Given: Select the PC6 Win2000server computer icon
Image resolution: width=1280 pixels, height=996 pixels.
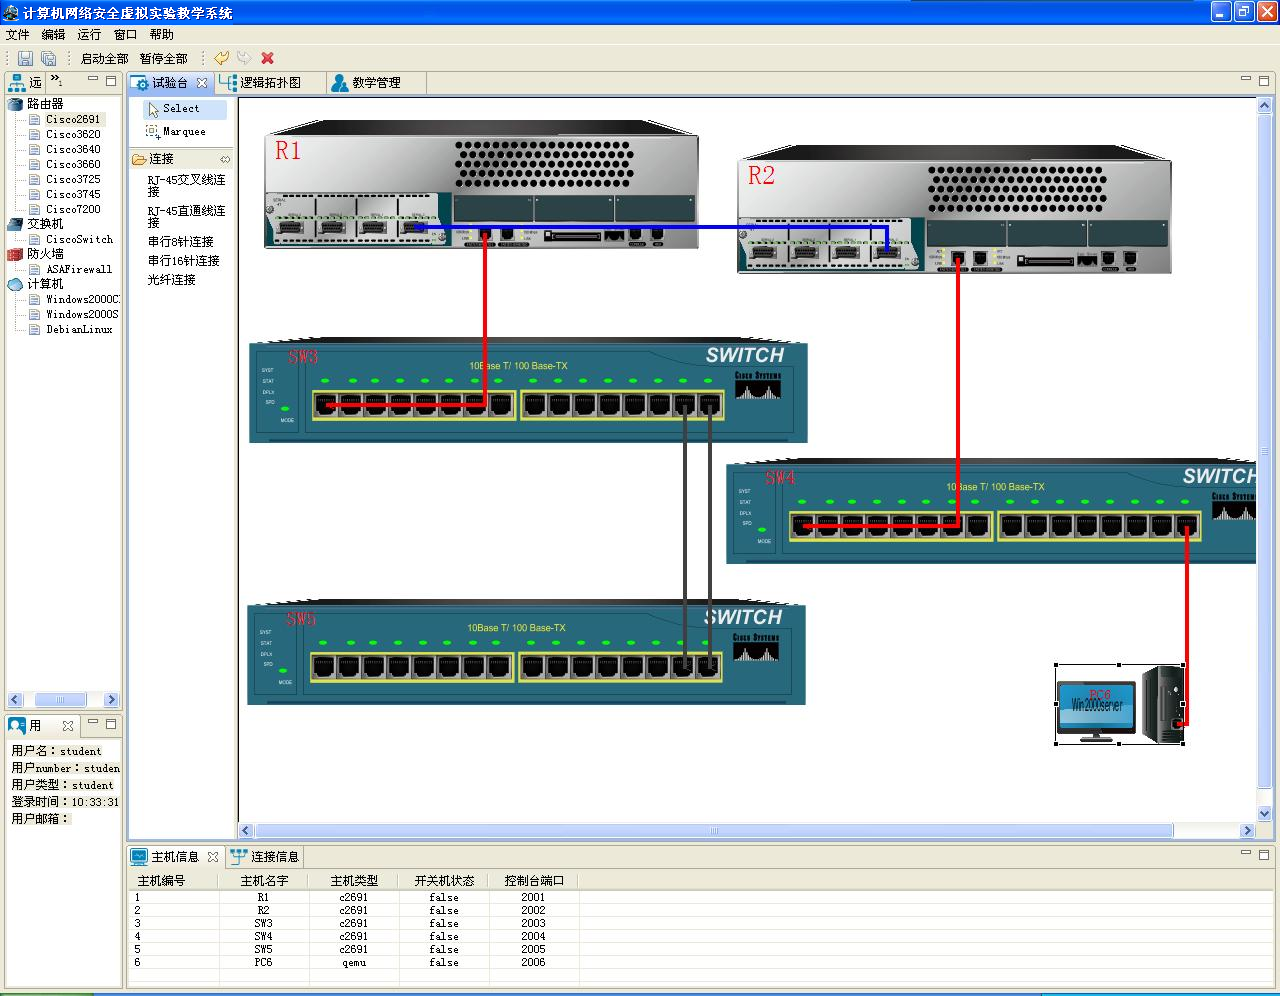Looking at the screenshot, I should pyautogui.click(x=1119, y=704).
